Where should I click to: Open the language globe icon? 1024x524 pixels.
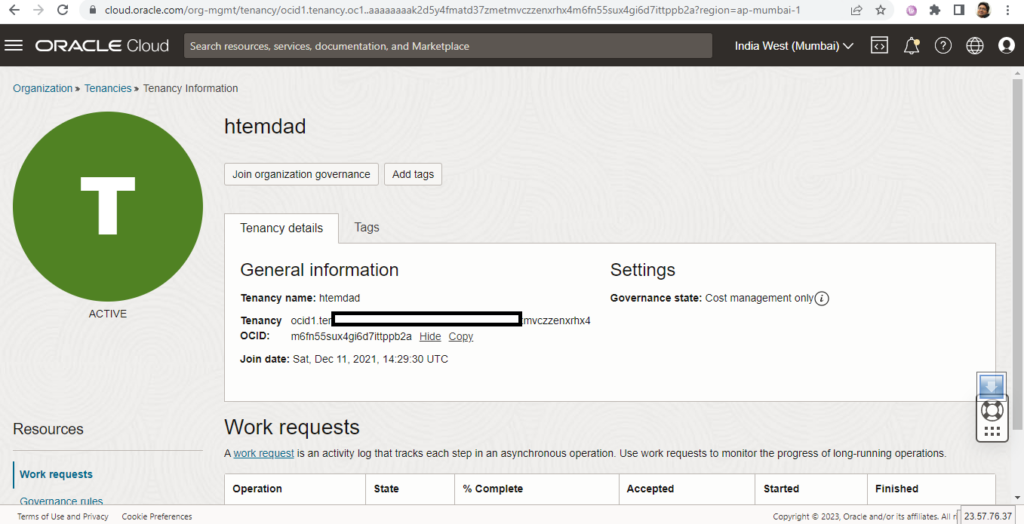(x=974, y=46)
